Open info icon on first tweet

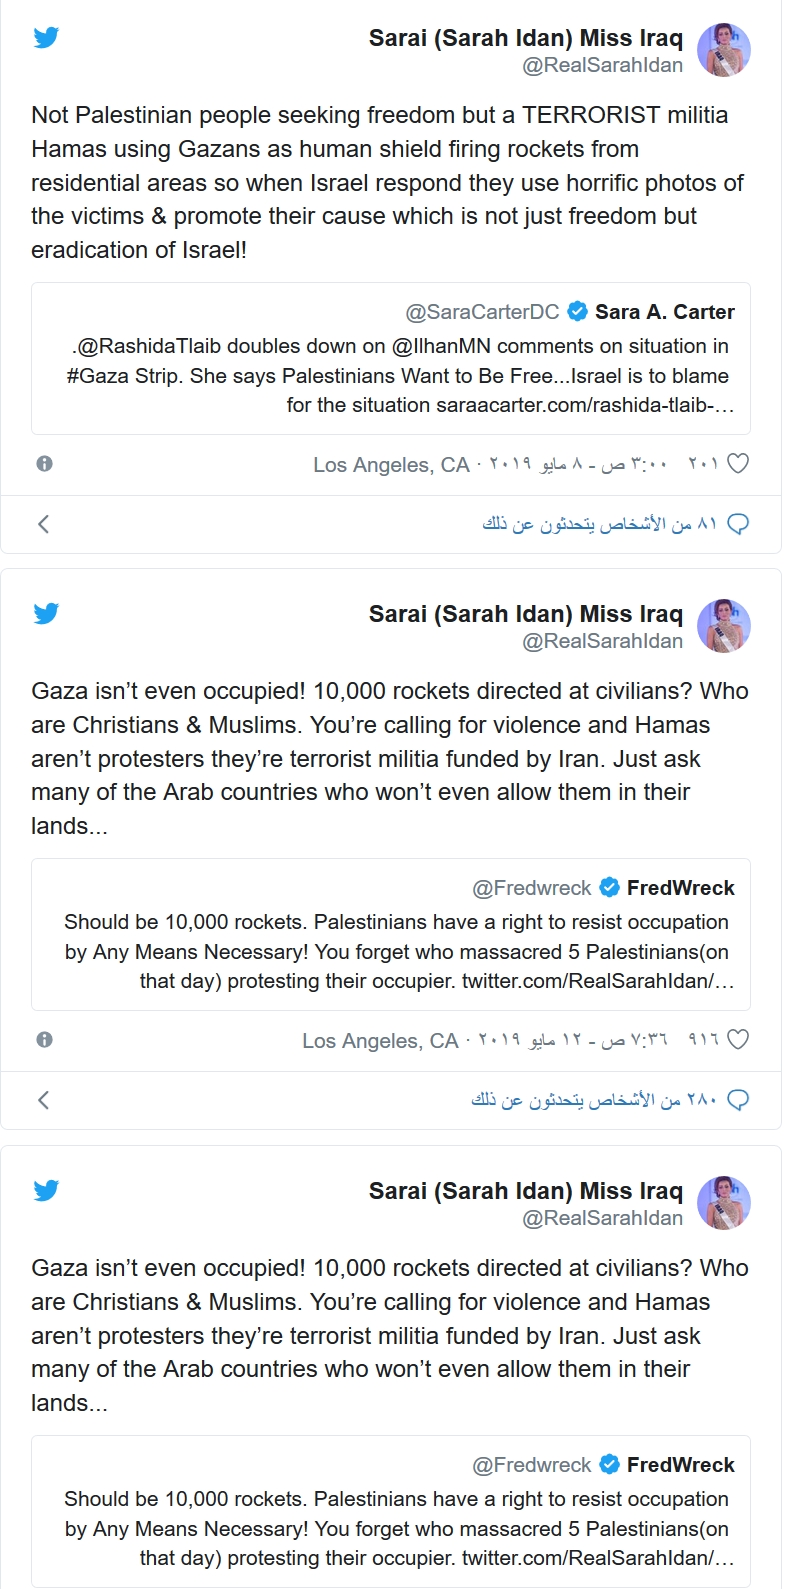[44, 464]
